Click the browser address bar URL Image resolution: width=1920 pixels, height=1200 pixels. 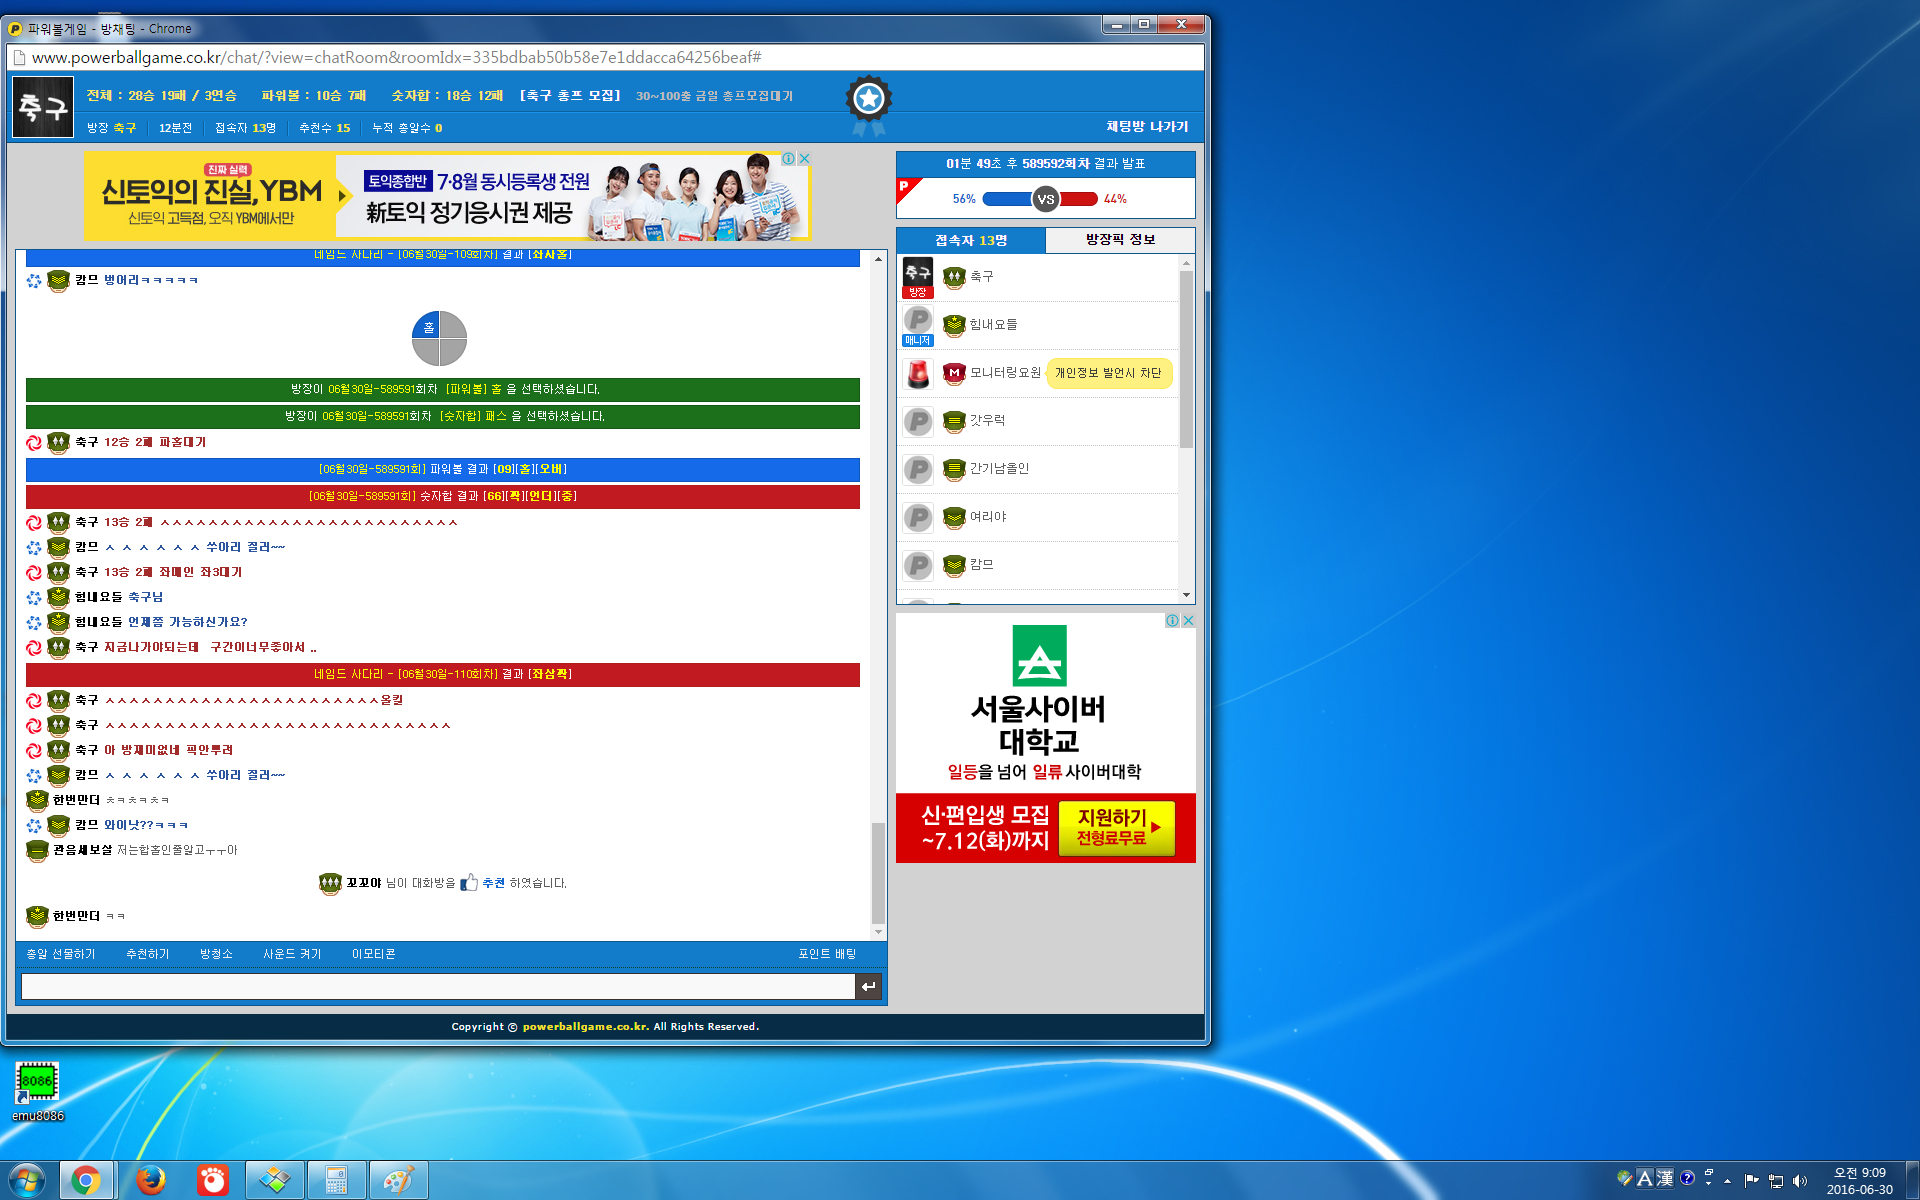coord(396,58)
